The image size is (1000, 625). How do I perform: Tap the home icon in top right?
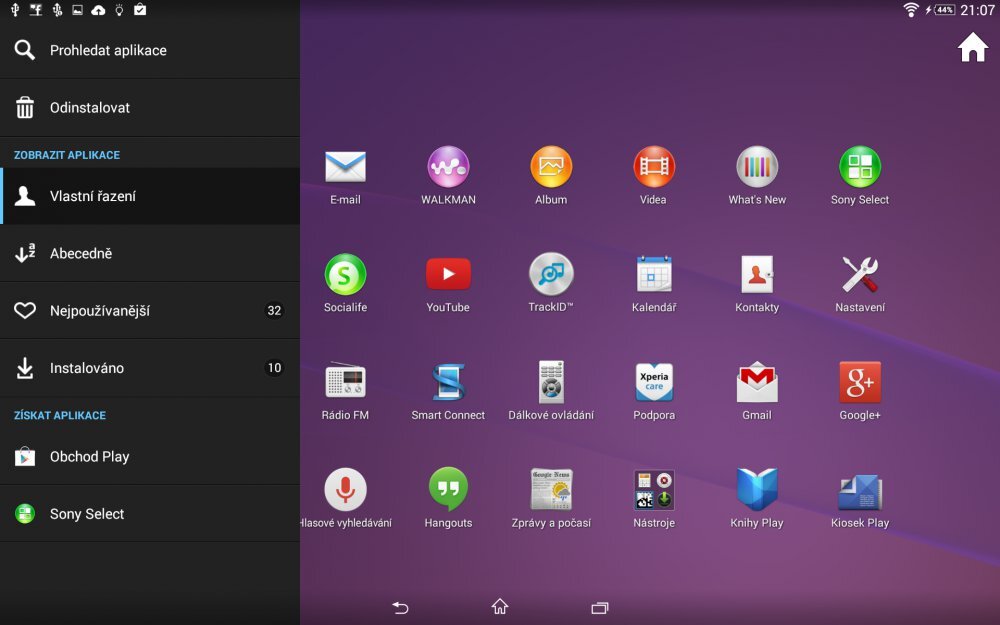pos(971,47)
